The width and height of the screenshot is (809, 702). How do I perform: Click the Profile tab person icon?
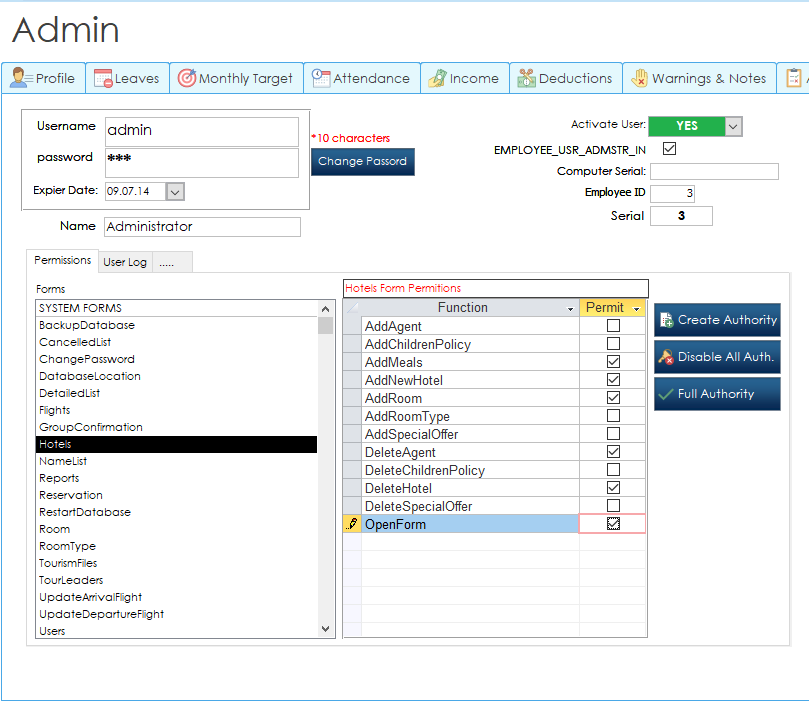(x=21, y=78)
